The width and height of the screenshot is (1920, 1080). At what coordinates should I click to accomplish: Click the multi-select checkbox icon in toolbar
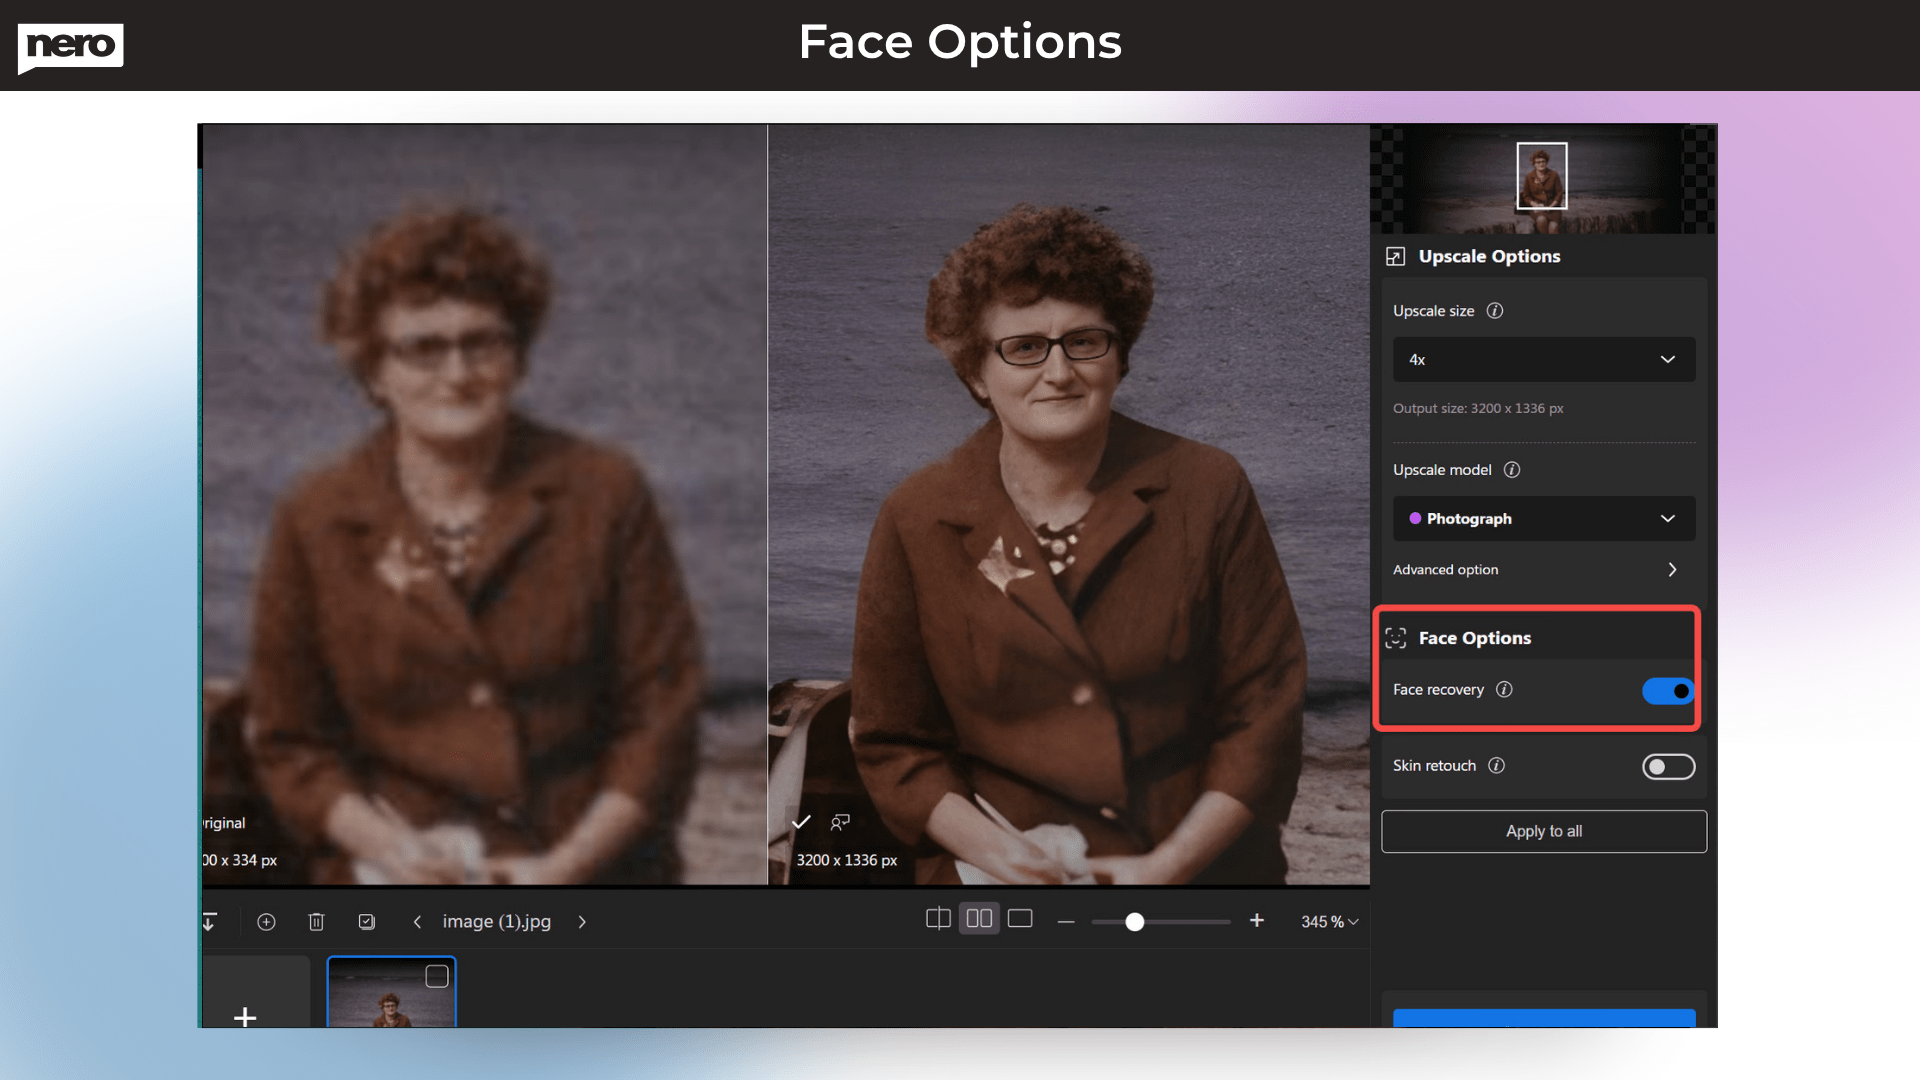tap(366, 921)
